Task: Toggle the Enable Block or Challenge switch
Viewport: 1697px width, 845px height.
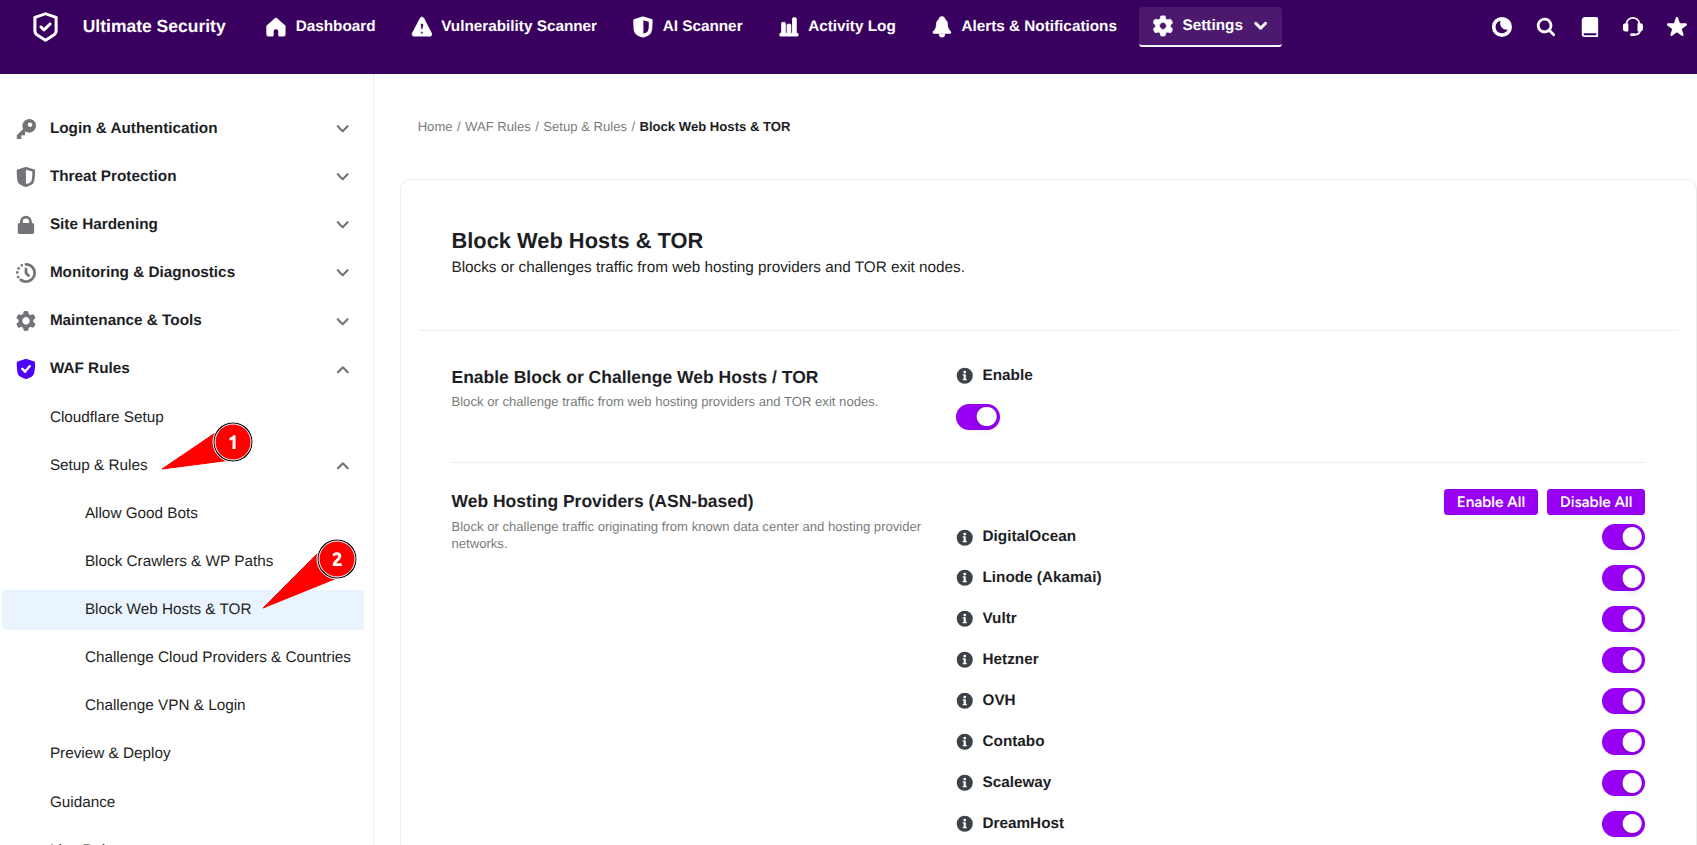Action: [x=978, y=417]
